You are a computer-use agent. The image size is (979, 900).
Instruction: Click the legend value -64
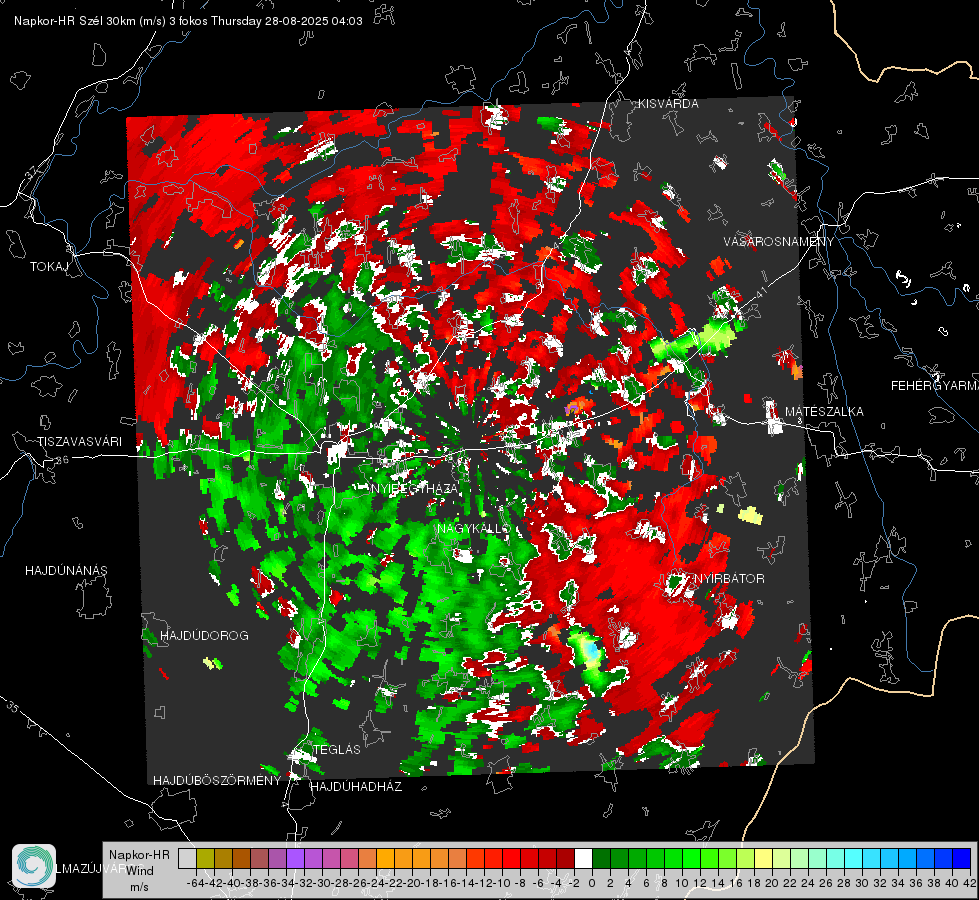coord(194,883)
